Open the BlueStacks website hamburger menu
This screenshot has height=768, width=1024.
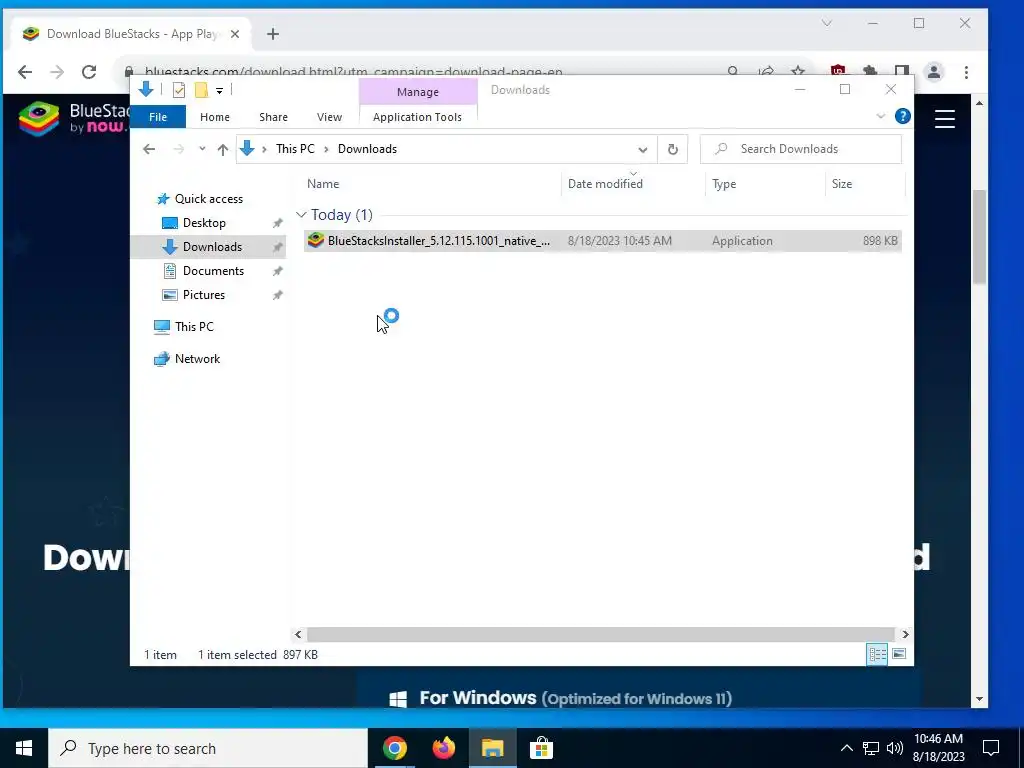[x=945, y=119]
